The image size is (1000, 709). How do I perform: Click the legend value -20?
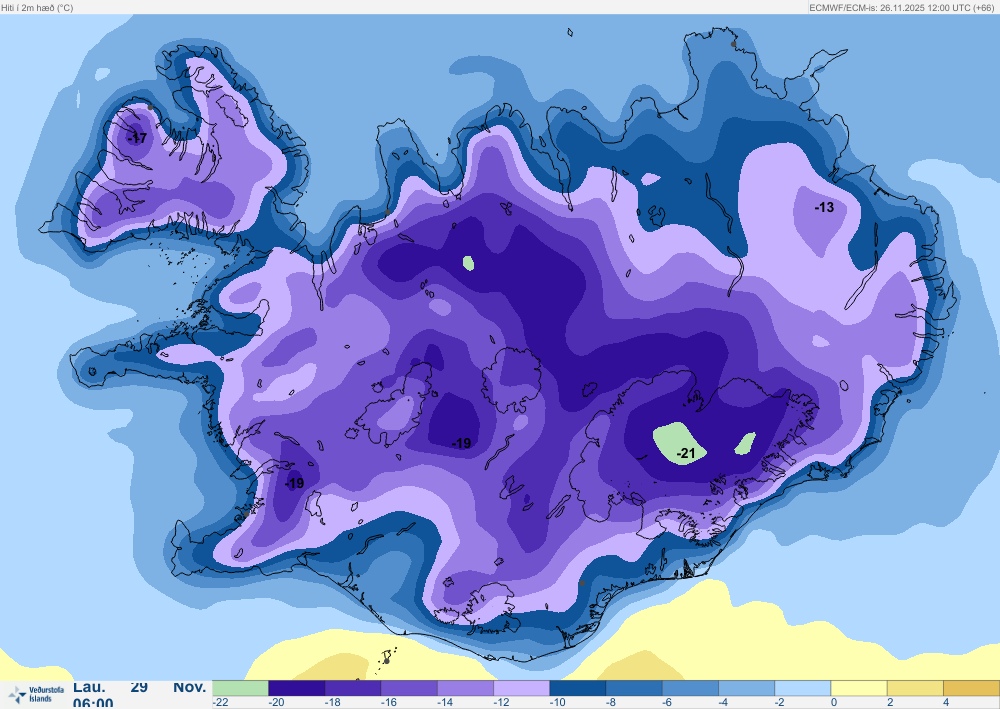point(276,703)
